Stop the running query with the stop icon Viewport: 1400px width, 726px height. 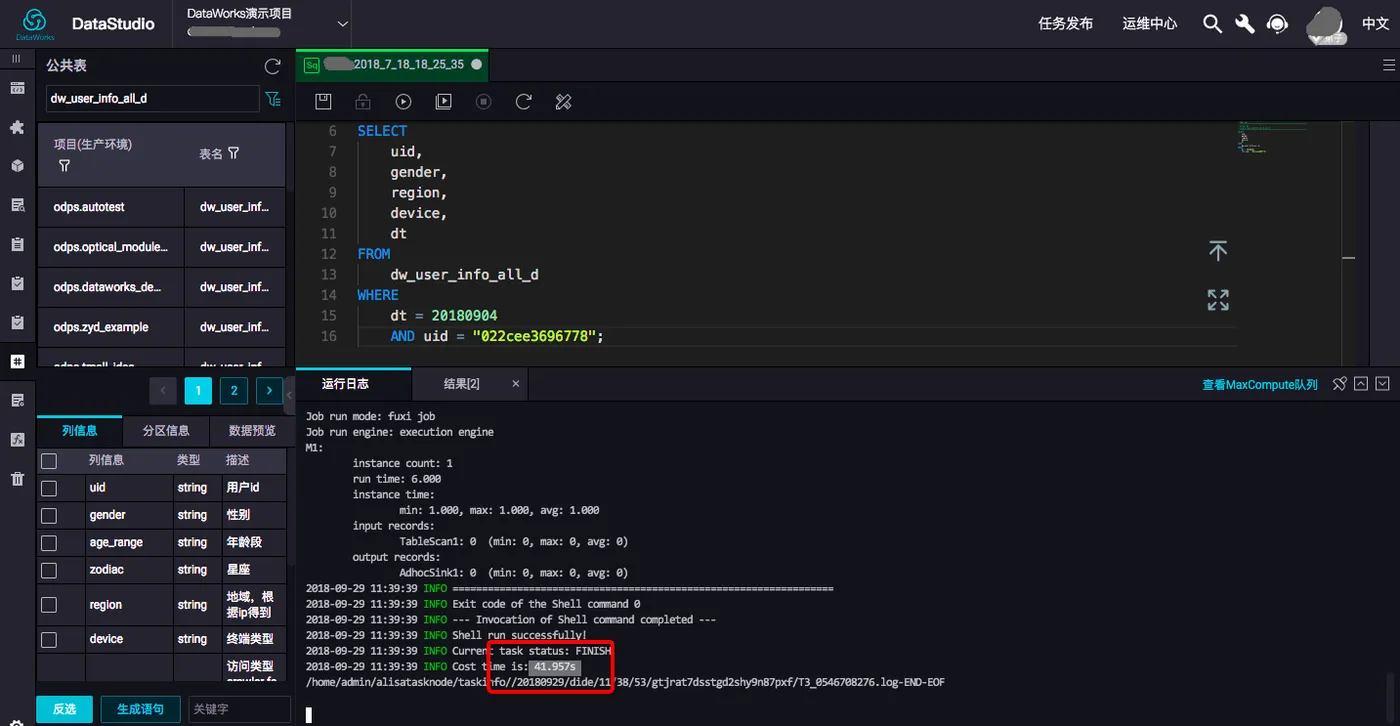483,101
